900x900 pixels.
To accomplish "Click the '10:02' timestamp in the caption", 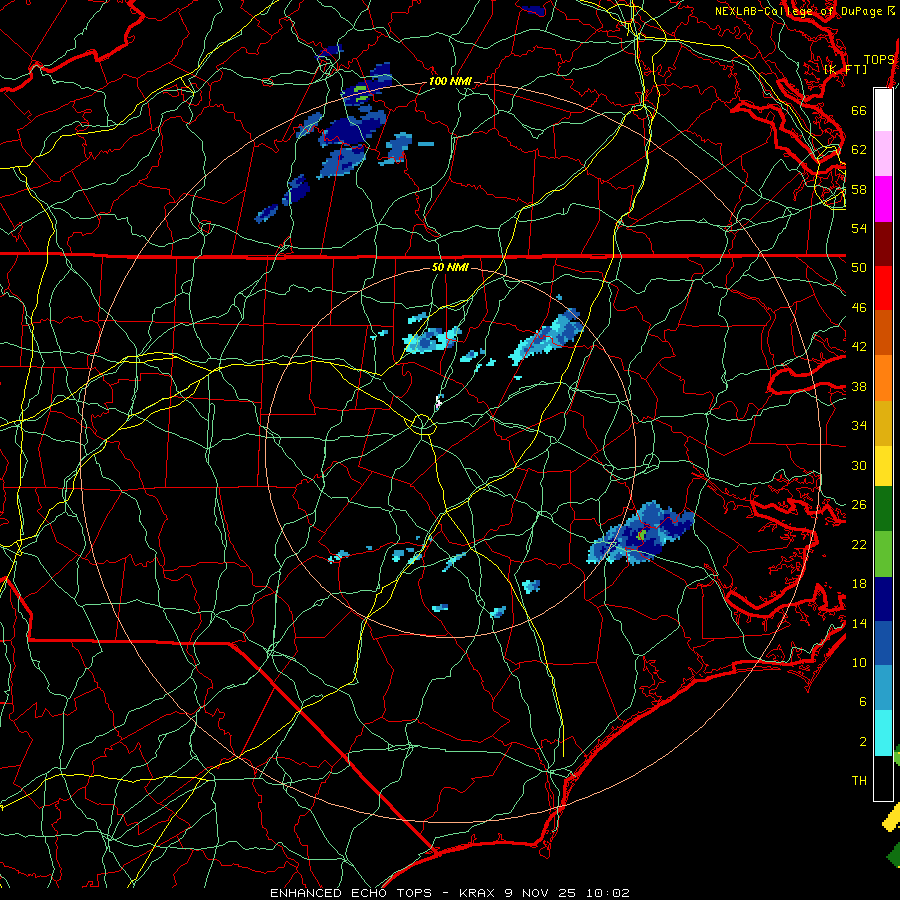I will click(x=608, y=893).
